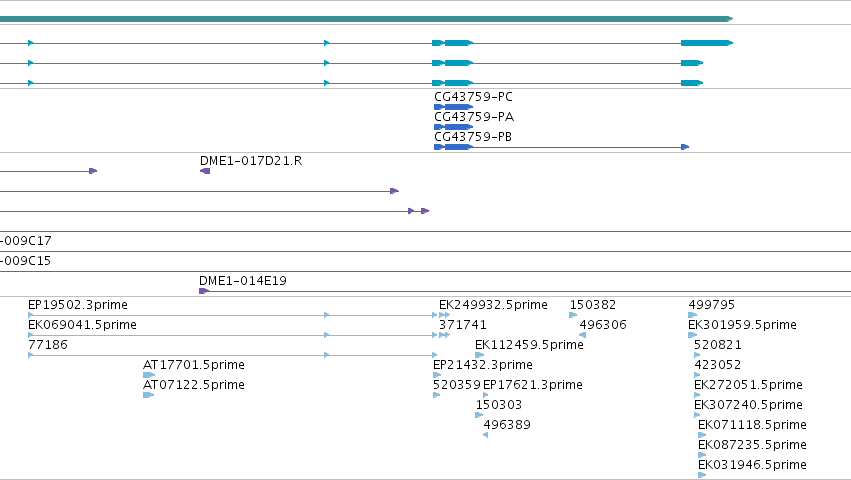Select the EK087235.5prime EST label

(752, 445)
